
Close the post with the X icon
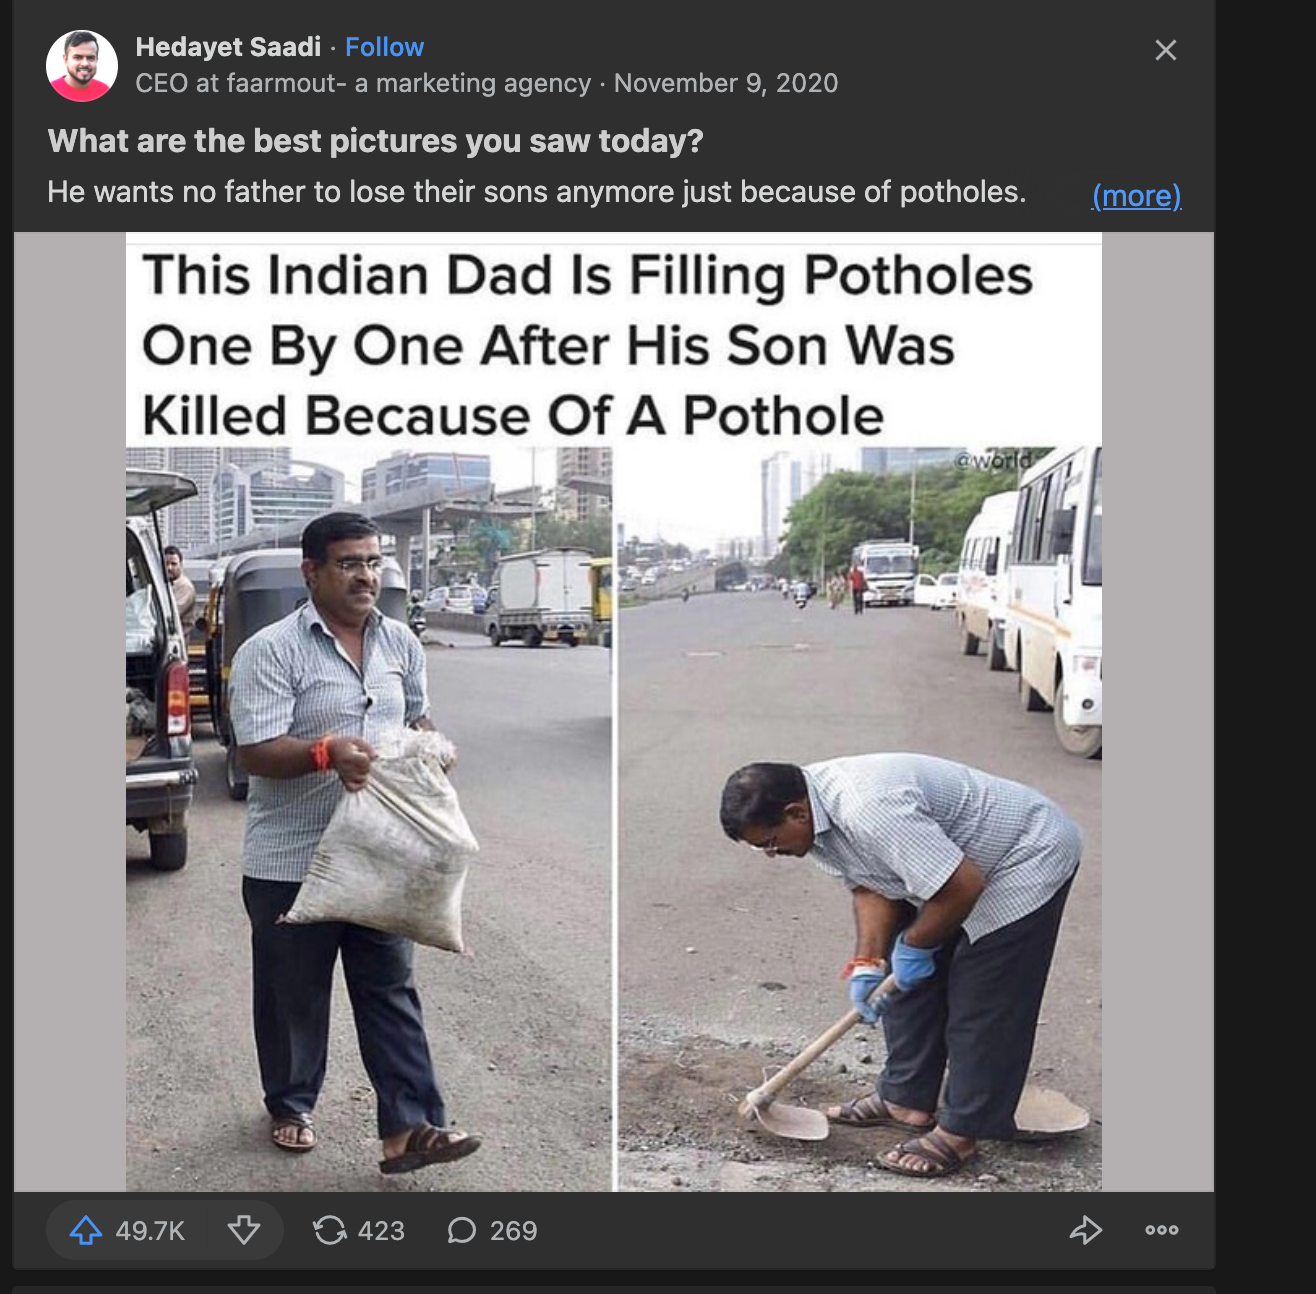coord(1165,50)
